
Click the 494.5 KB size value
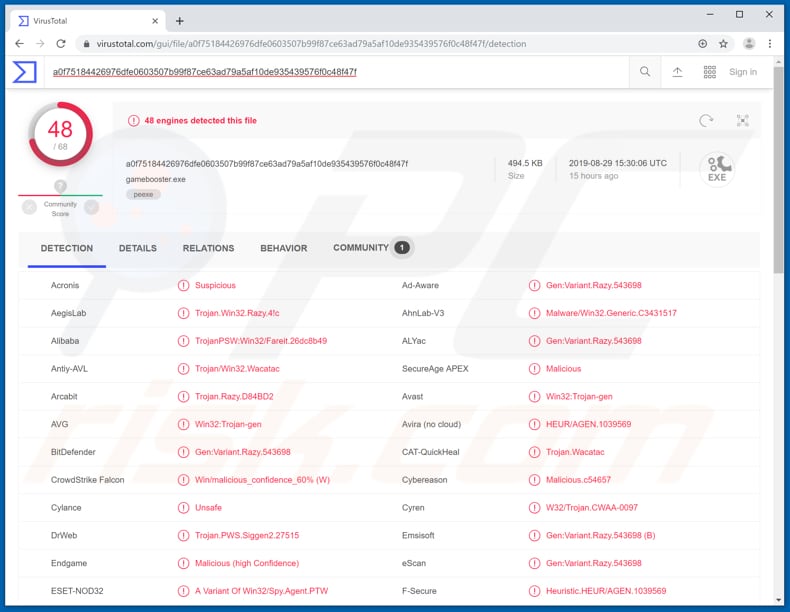(x=525, y=163)
